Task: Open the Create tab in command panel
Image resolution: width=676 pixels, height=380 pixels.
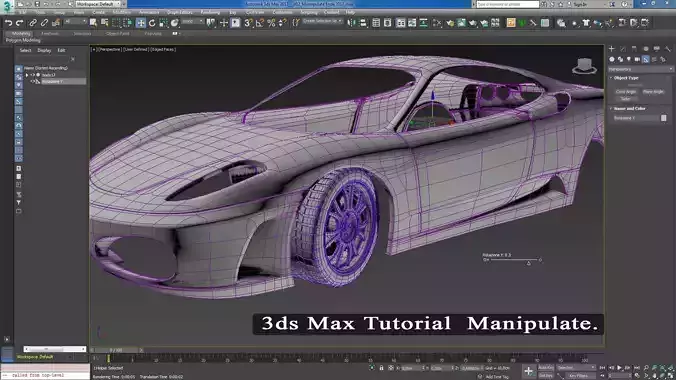Action: pyautogui.click(x=612, y=49)
